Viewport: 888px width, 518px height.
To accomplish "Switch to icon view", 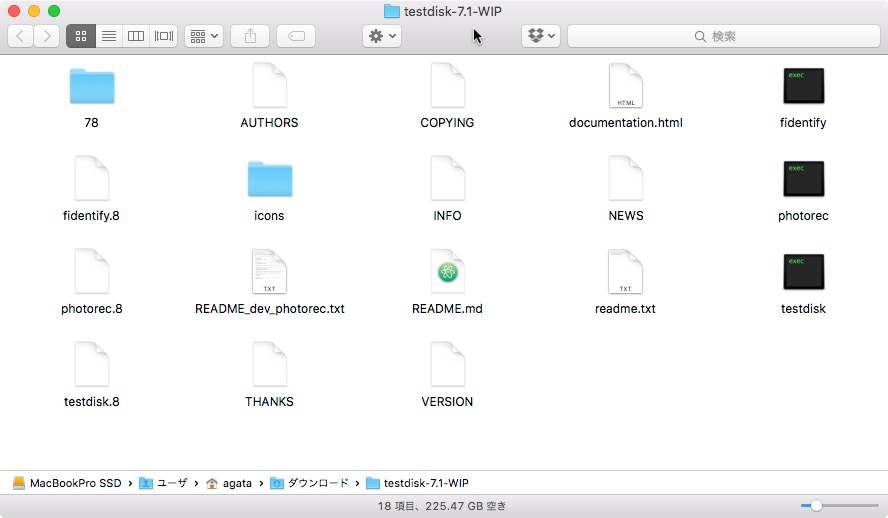I will pos(80,36).
